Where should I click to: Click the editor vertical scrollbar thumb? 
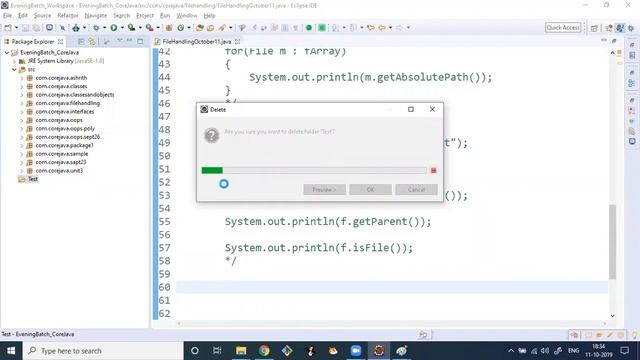pos(612,242)
